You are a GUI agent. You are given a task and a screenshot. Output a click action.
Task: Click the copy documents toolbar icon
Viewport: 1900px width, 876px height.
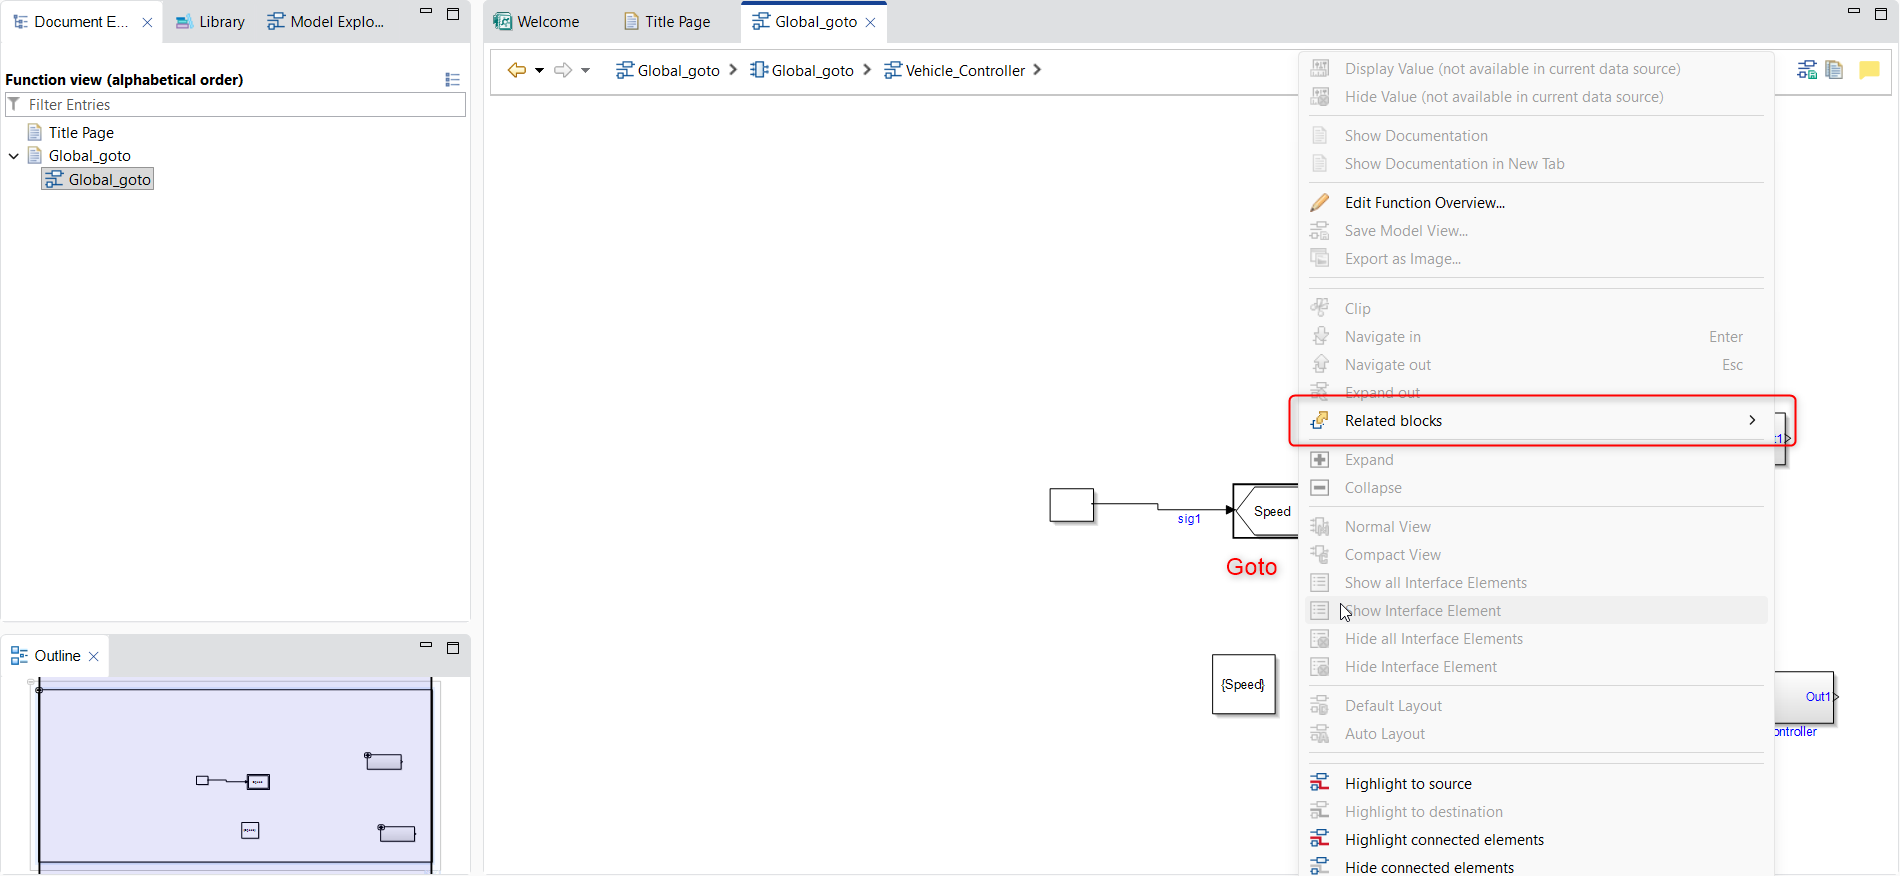coord(1834,70)
